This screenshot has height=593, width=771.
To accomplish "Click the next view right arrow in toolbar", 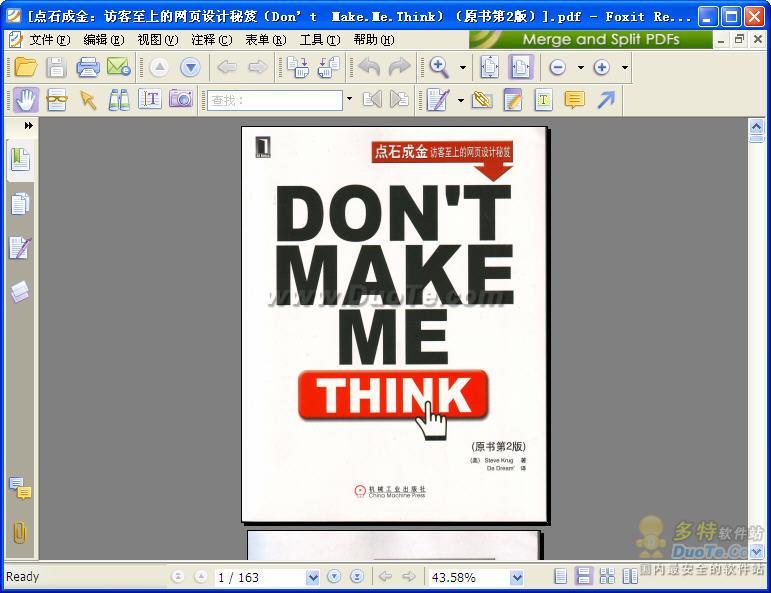I will coord(258,67).
